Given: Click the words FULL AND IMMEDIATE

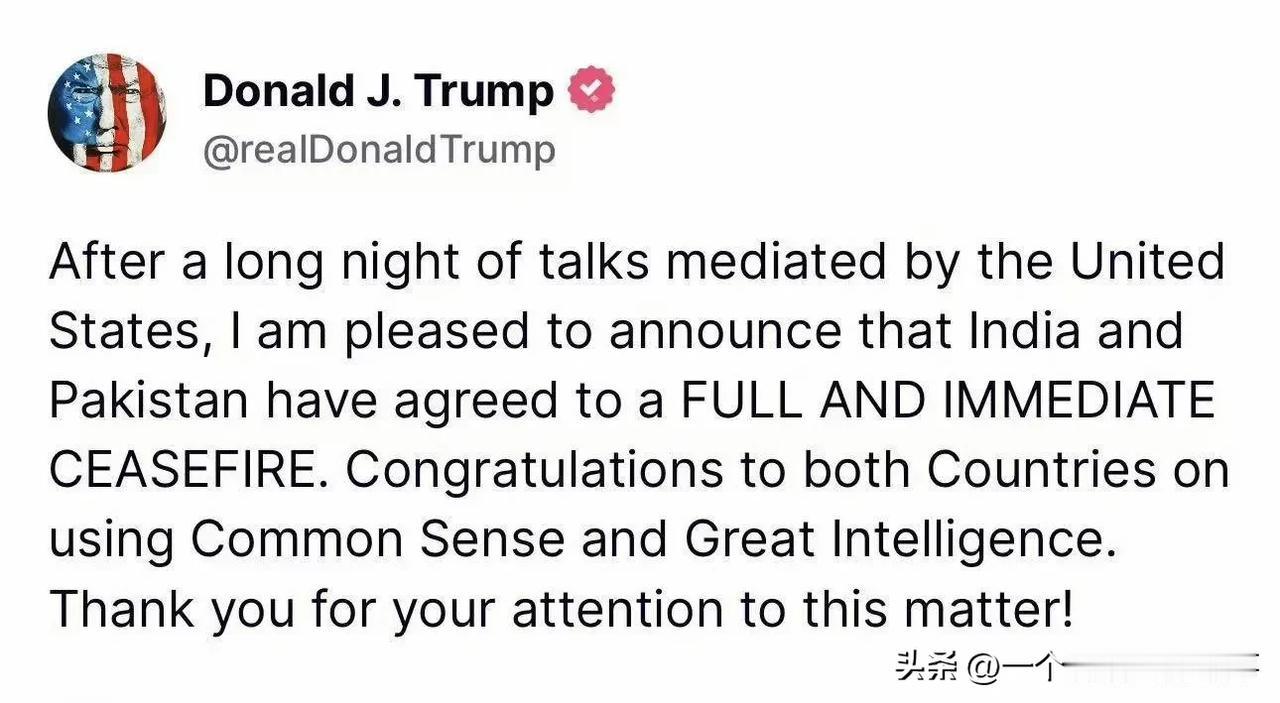Looking at the screenshot, I should [948, 400].
